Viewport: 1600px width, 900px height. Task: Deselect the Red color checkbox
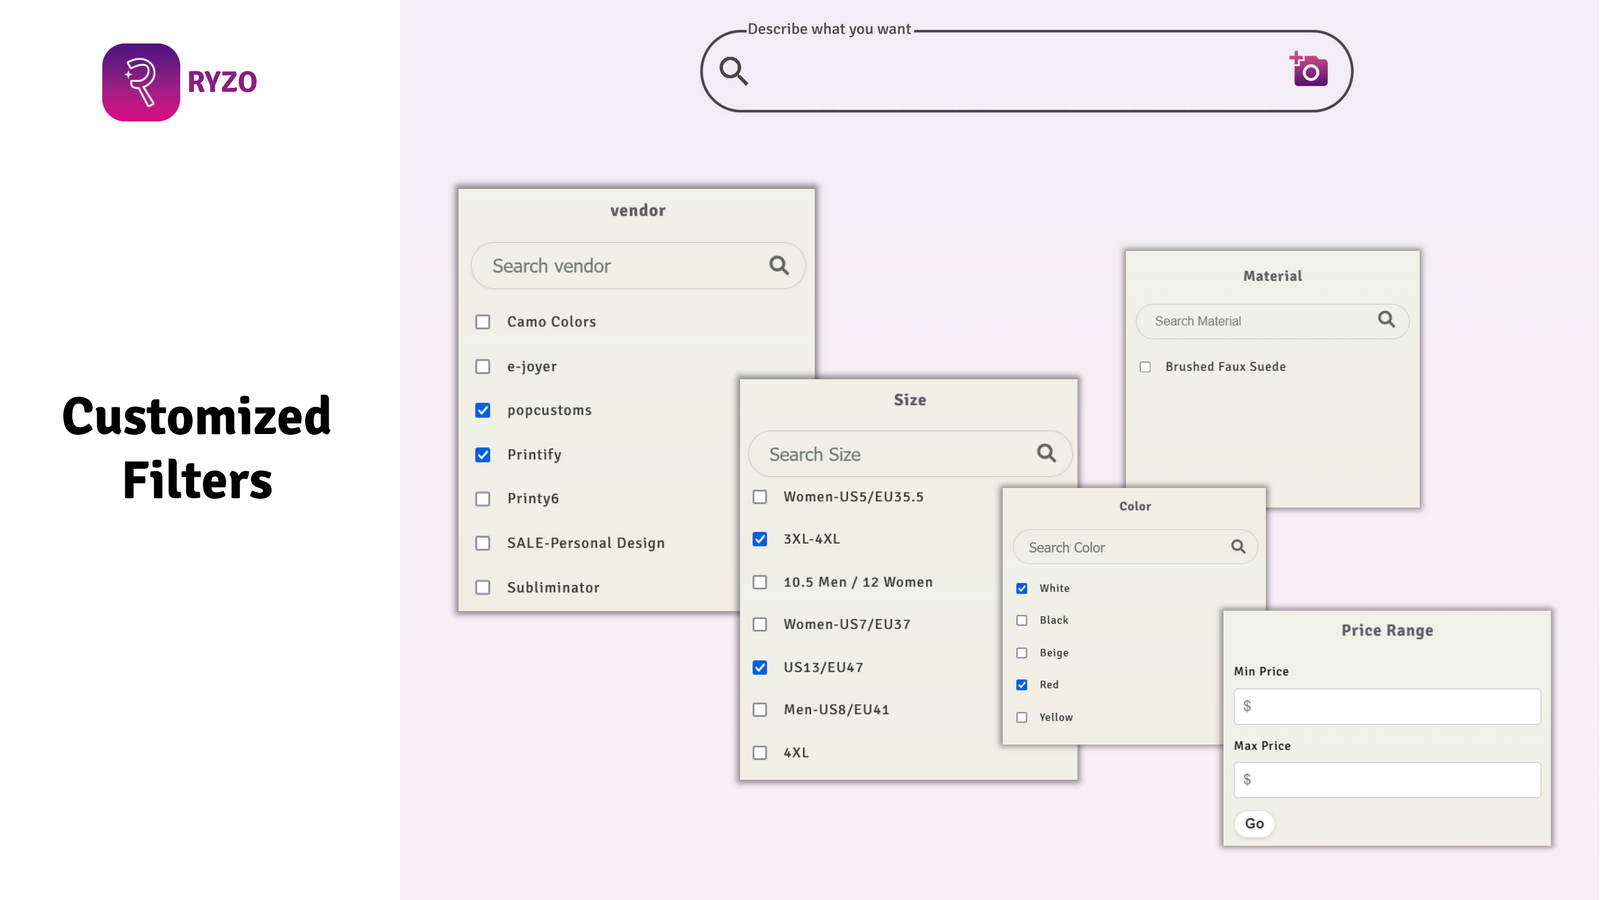pyautogui.click(x=1022, y=685)
